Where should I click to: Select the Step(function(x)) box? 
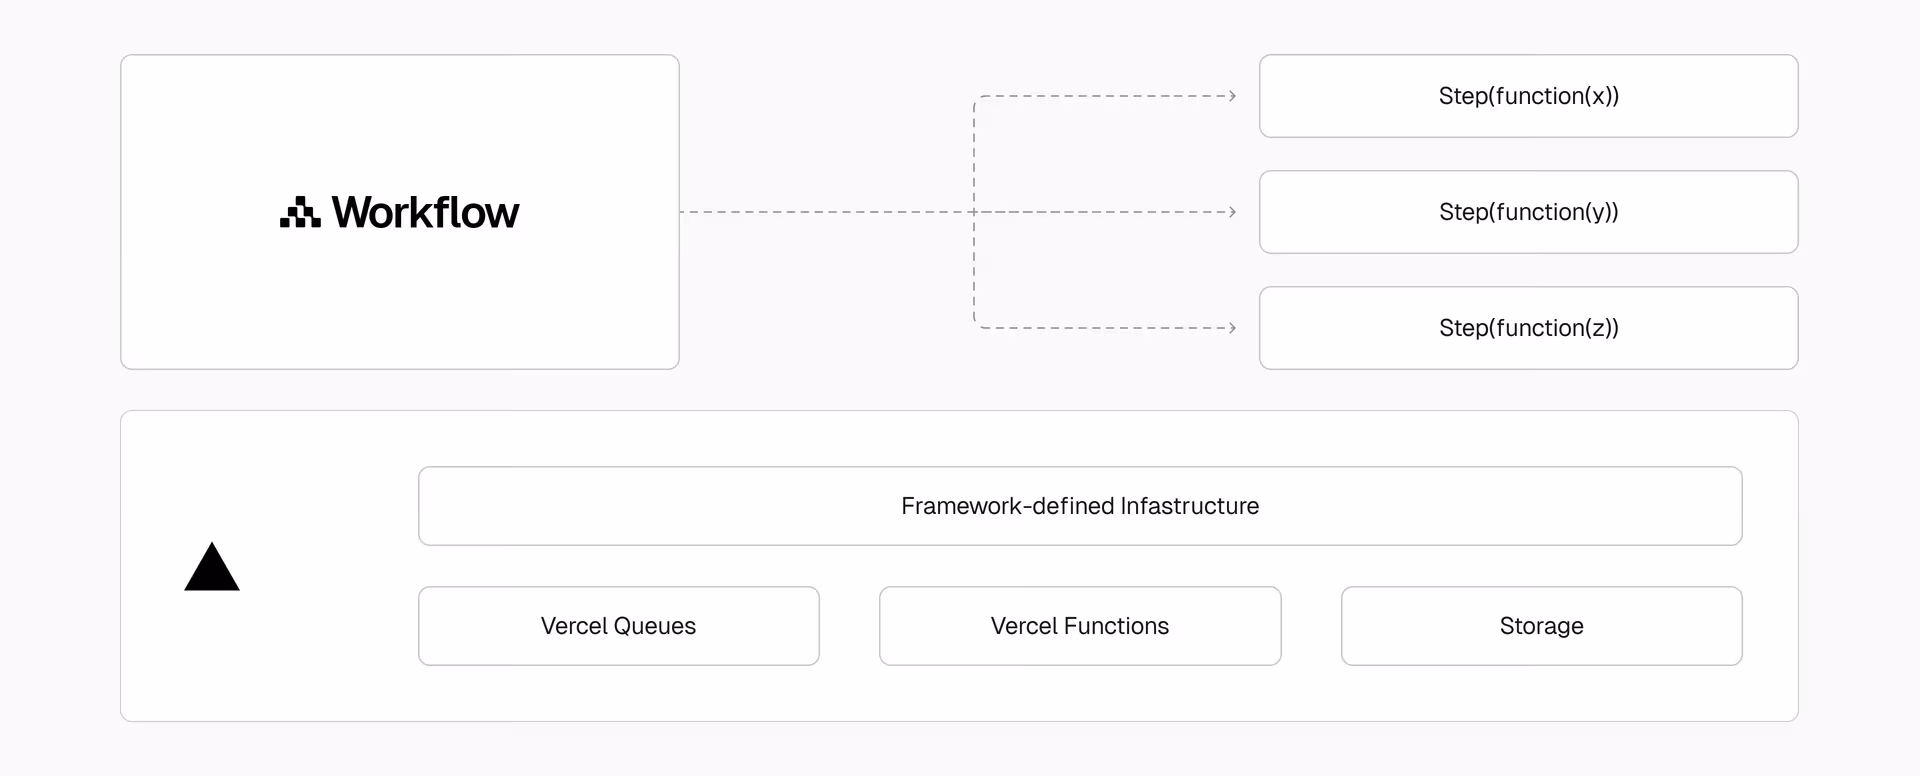click(x=1528, y=96)
